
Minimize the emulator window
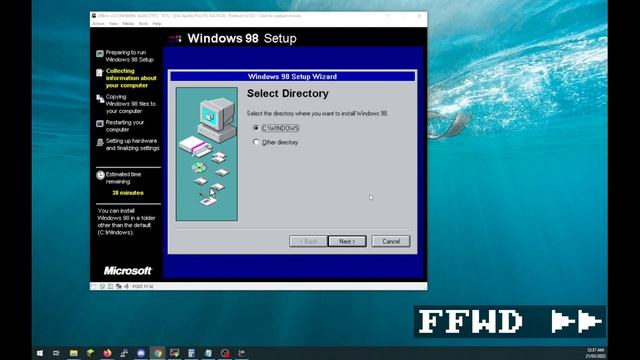pyautogui.click(x=388, y=16)
